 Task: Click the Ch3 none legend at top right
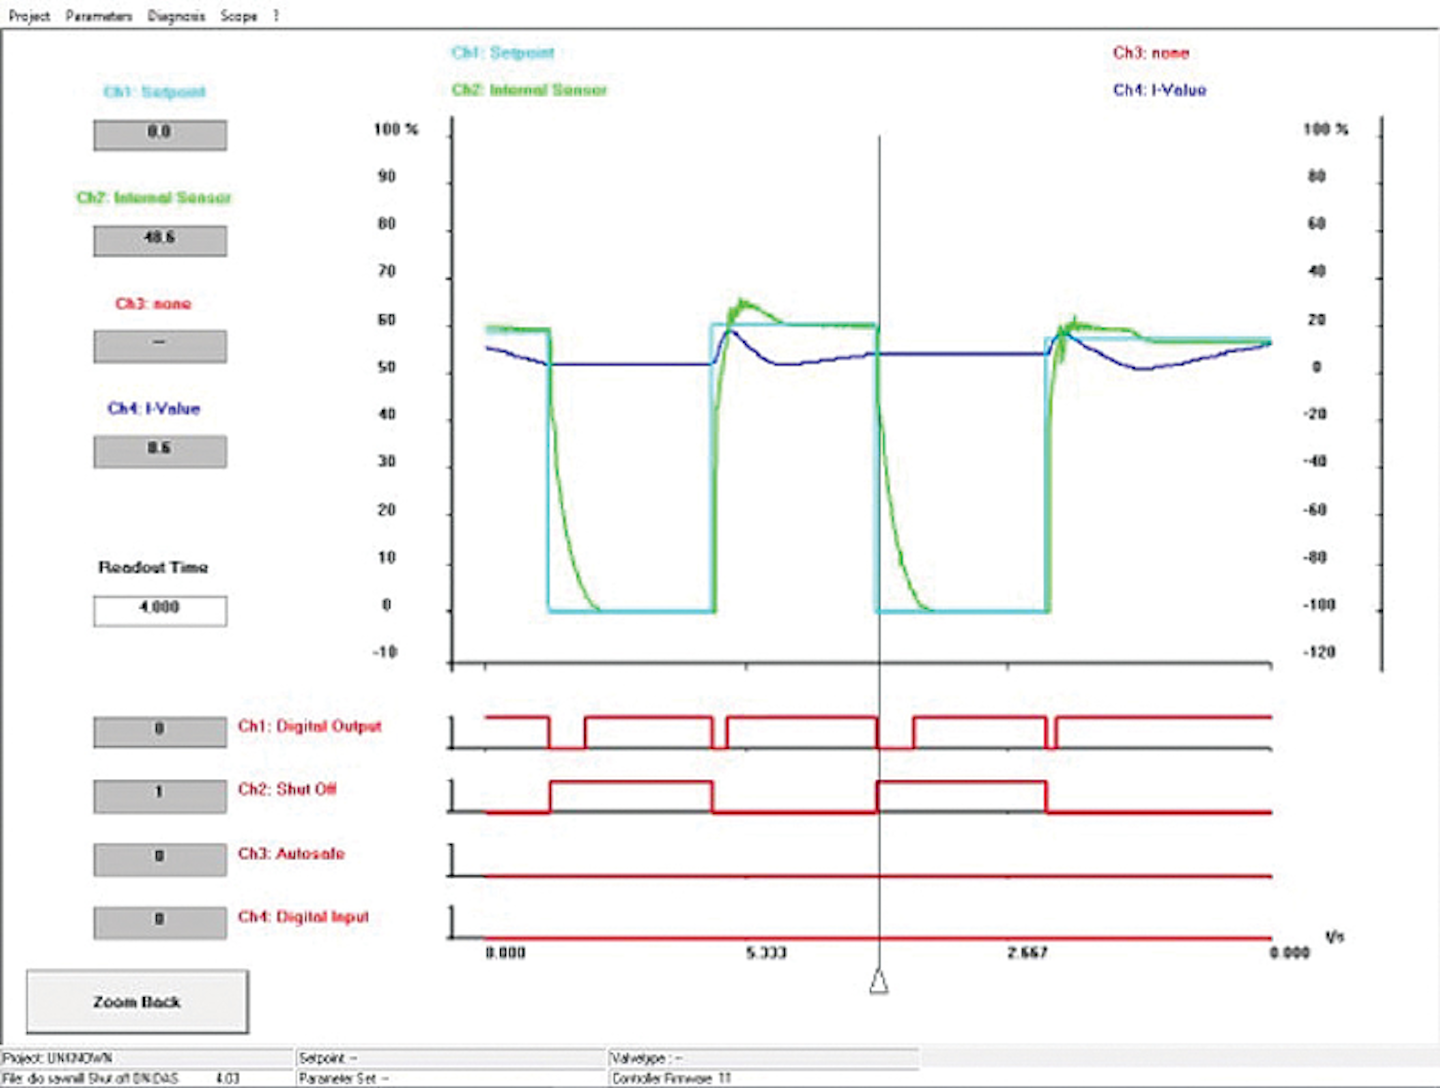[1151, 53]
